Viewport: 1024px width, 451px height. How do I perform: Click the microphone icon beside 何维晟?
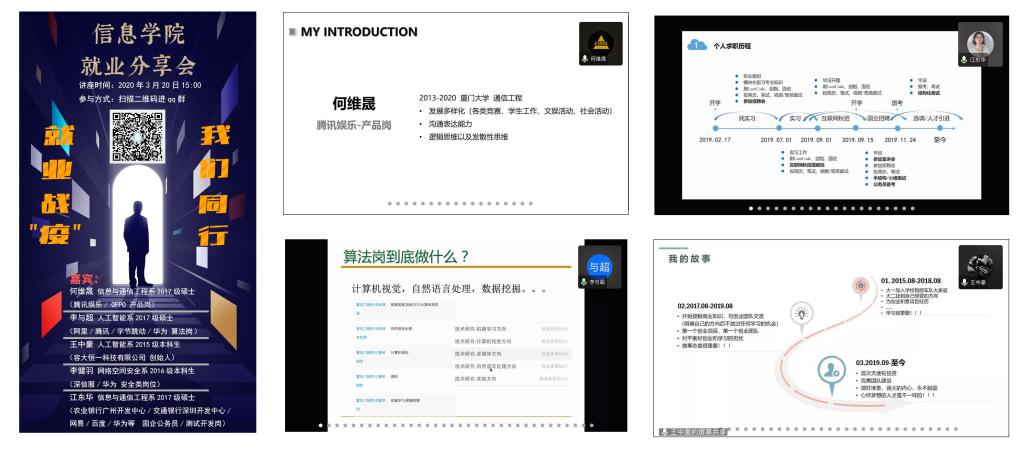586,59
